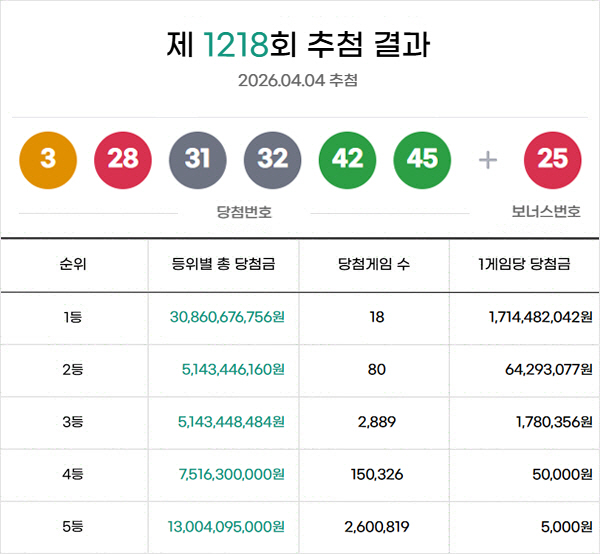Click the orange number 3 ball
The height and width of the screenshot is (554, 600).
[x=48, y=160]
